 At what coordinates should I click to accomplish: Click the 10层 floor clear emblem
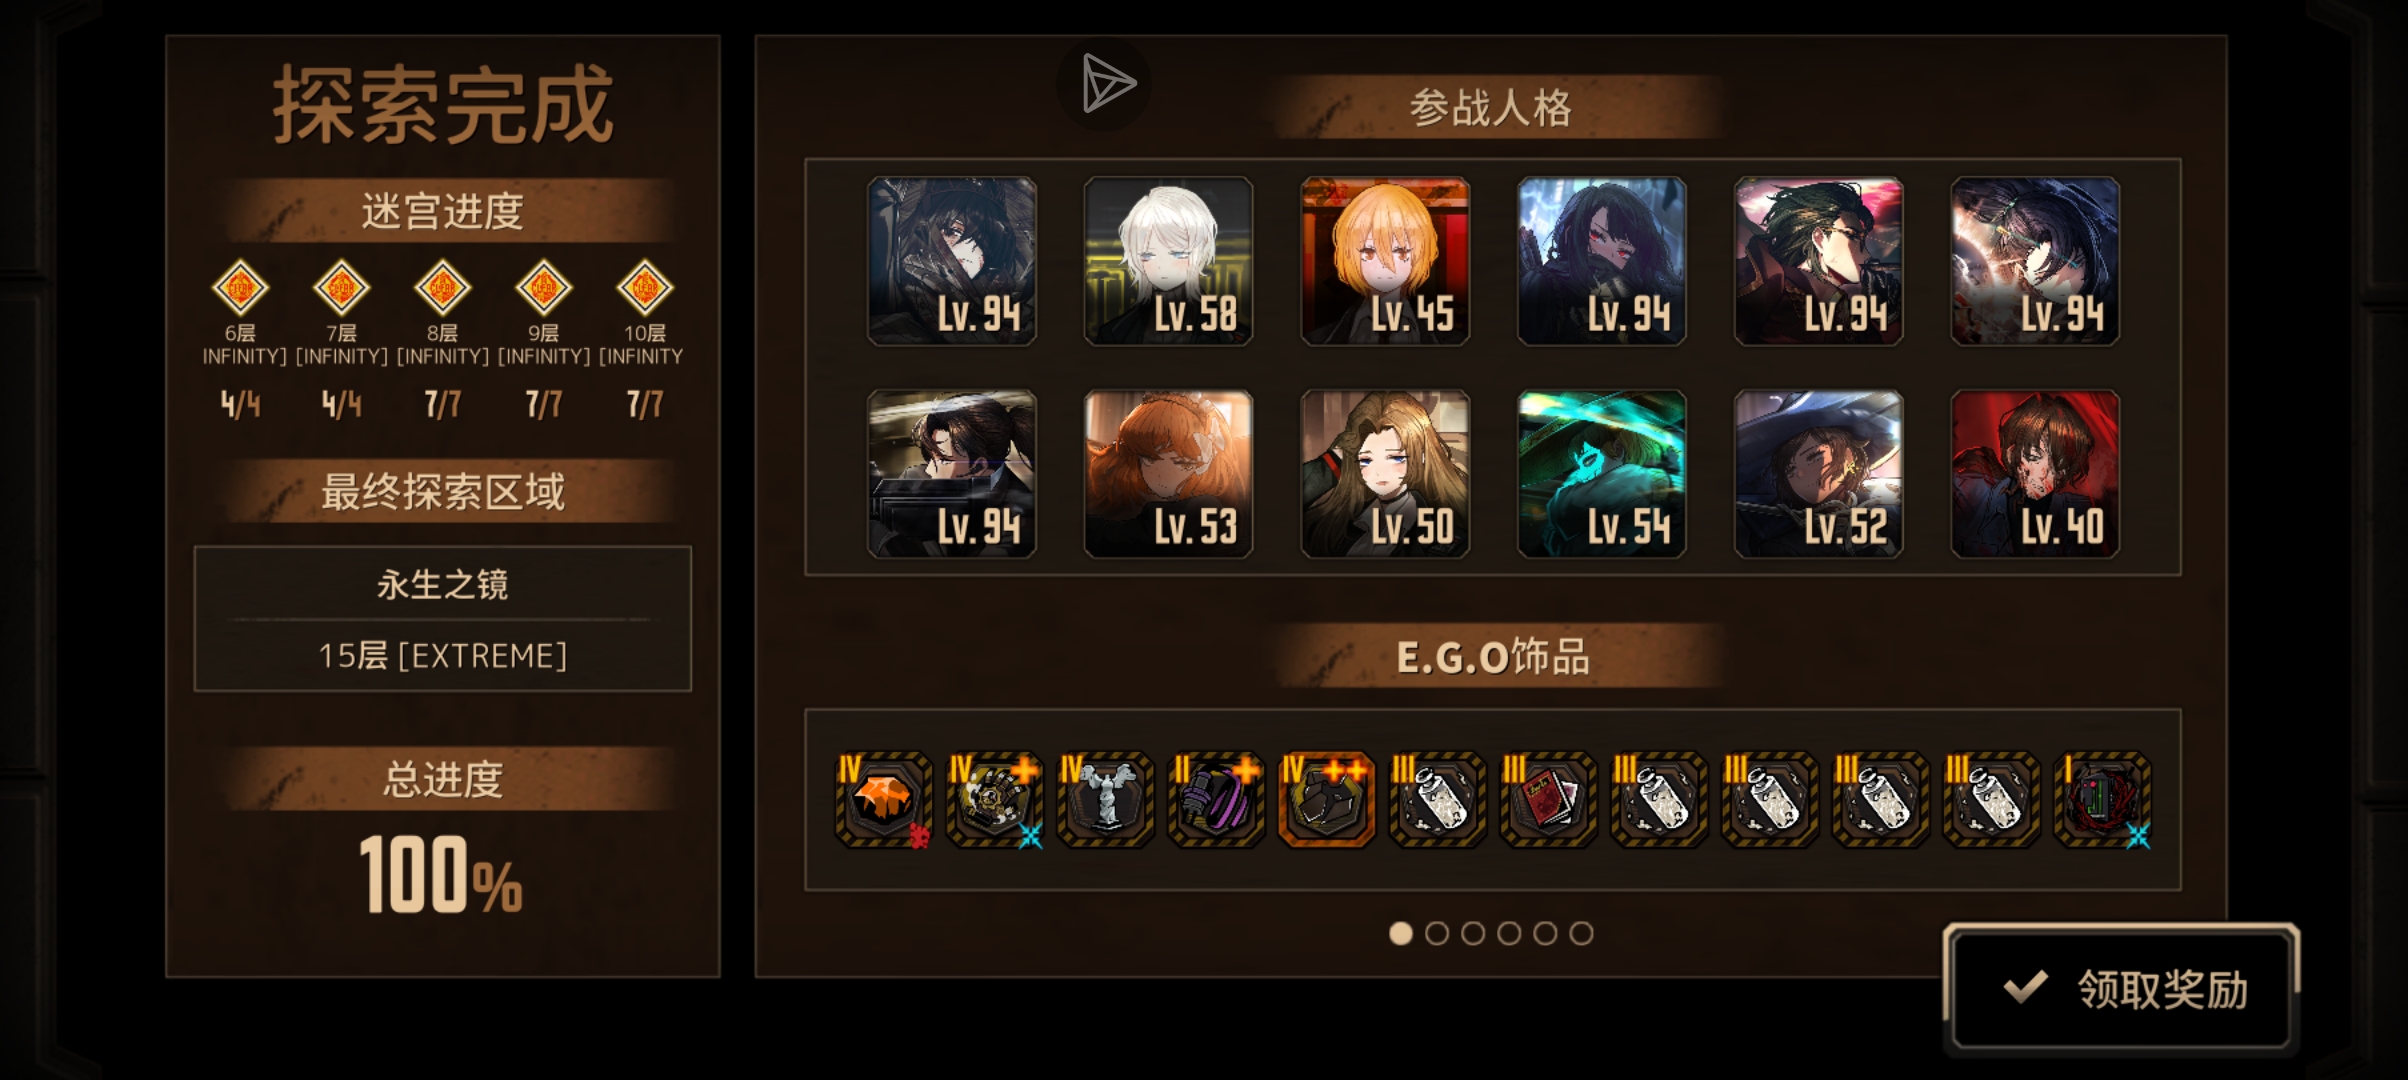tap(645, 288)
